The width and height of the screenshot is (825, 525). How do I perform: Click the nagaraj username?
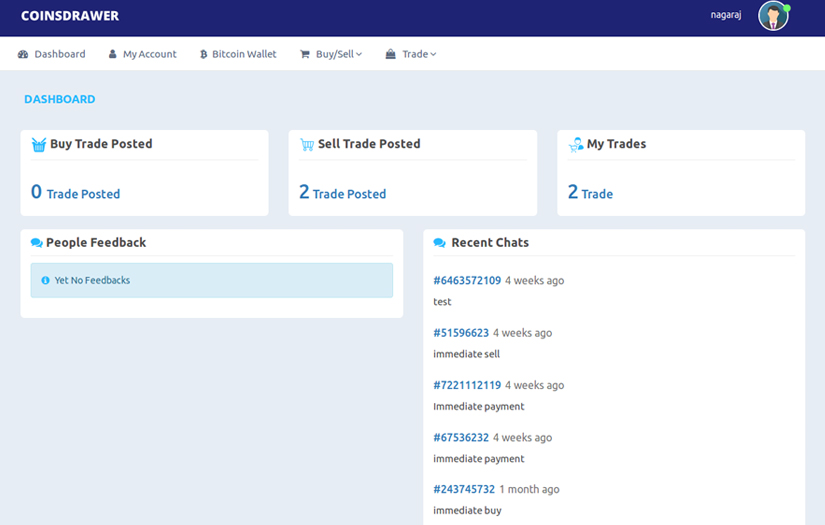[726, 15]
